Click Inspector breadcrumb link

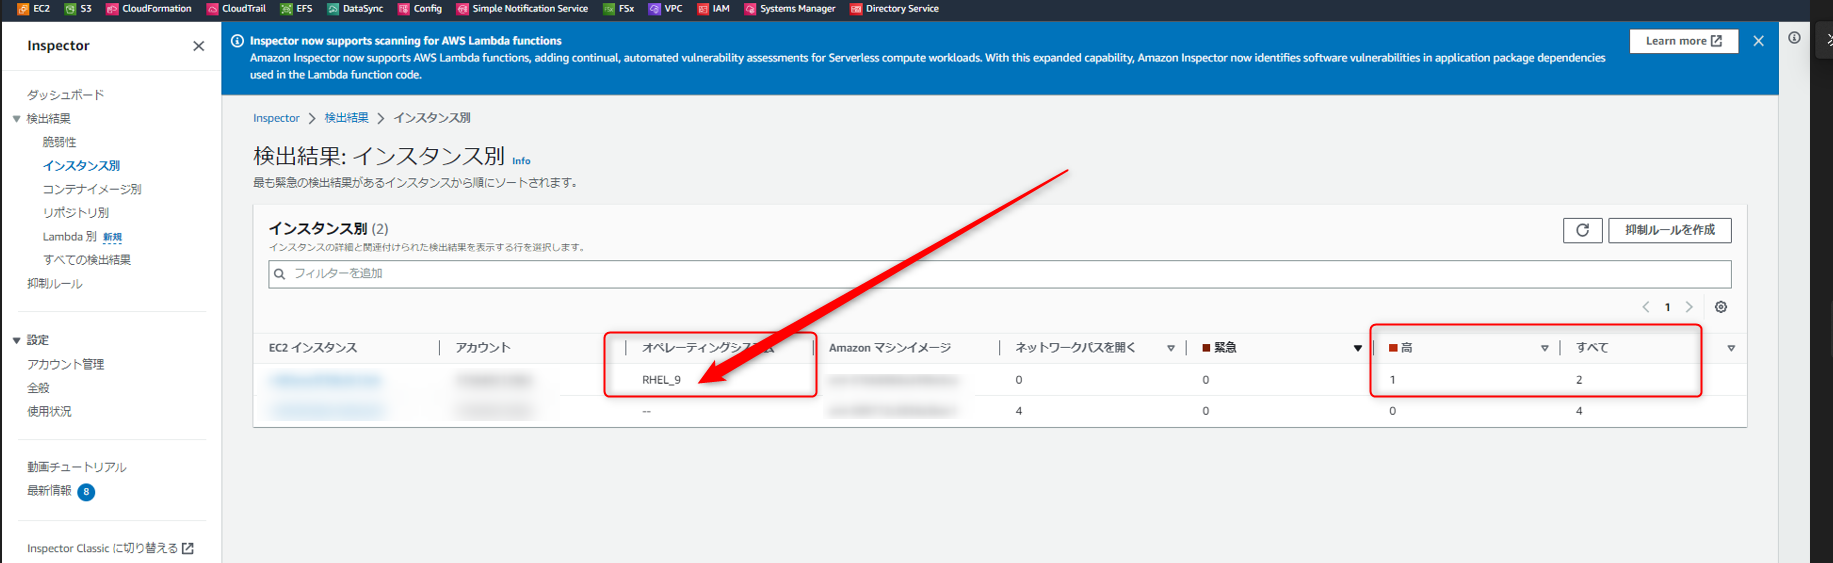click(276, 118)
